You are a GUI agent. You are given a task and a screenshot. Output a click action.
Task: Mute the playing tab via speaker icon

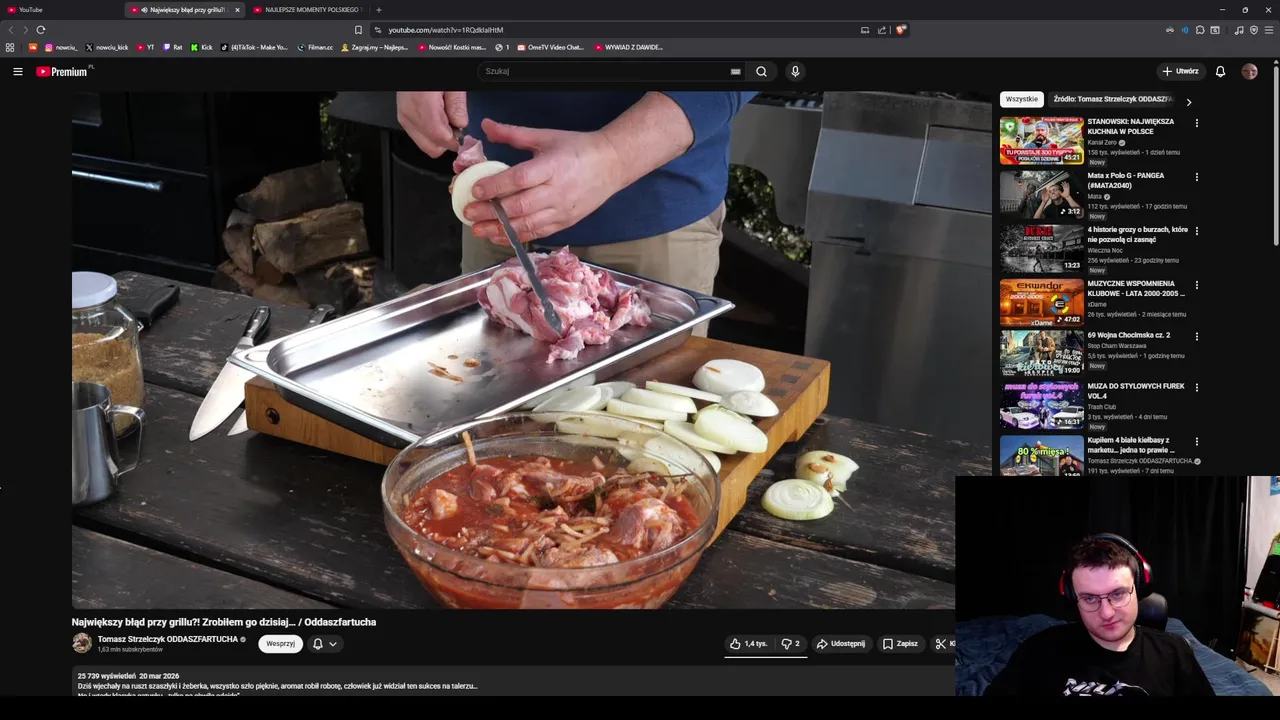[143, 10]
